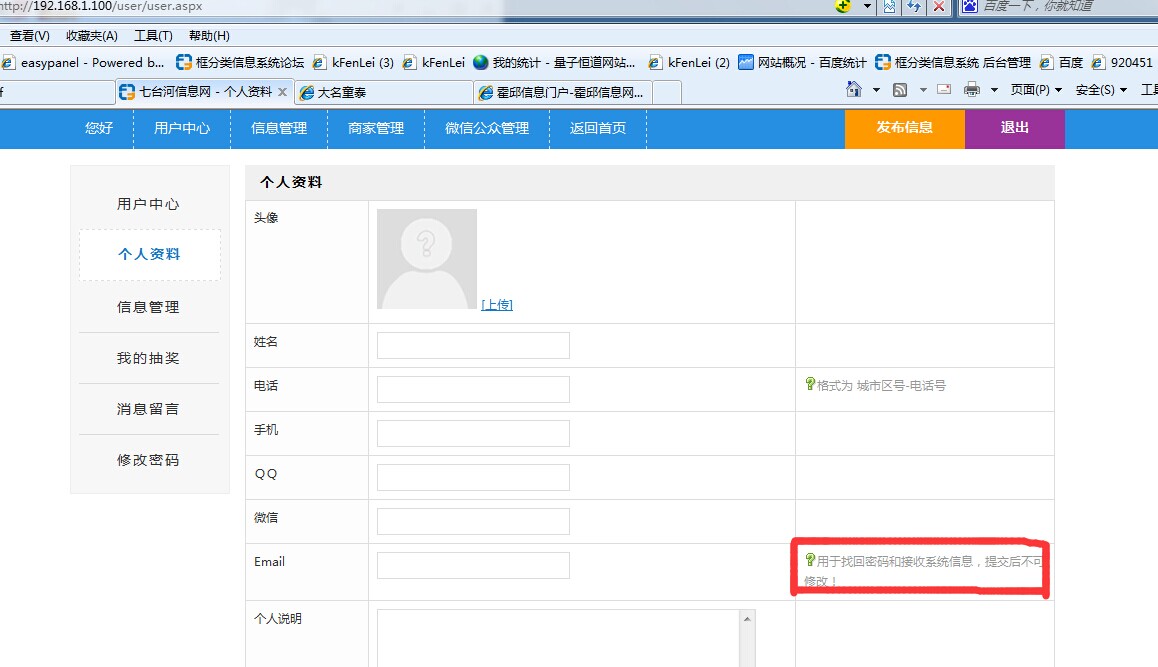Image resolution: width=1158 pixels, height=667 pixels.
Task: Click the refresh arrows icon near address bar
Action: [x=914, y=6]
